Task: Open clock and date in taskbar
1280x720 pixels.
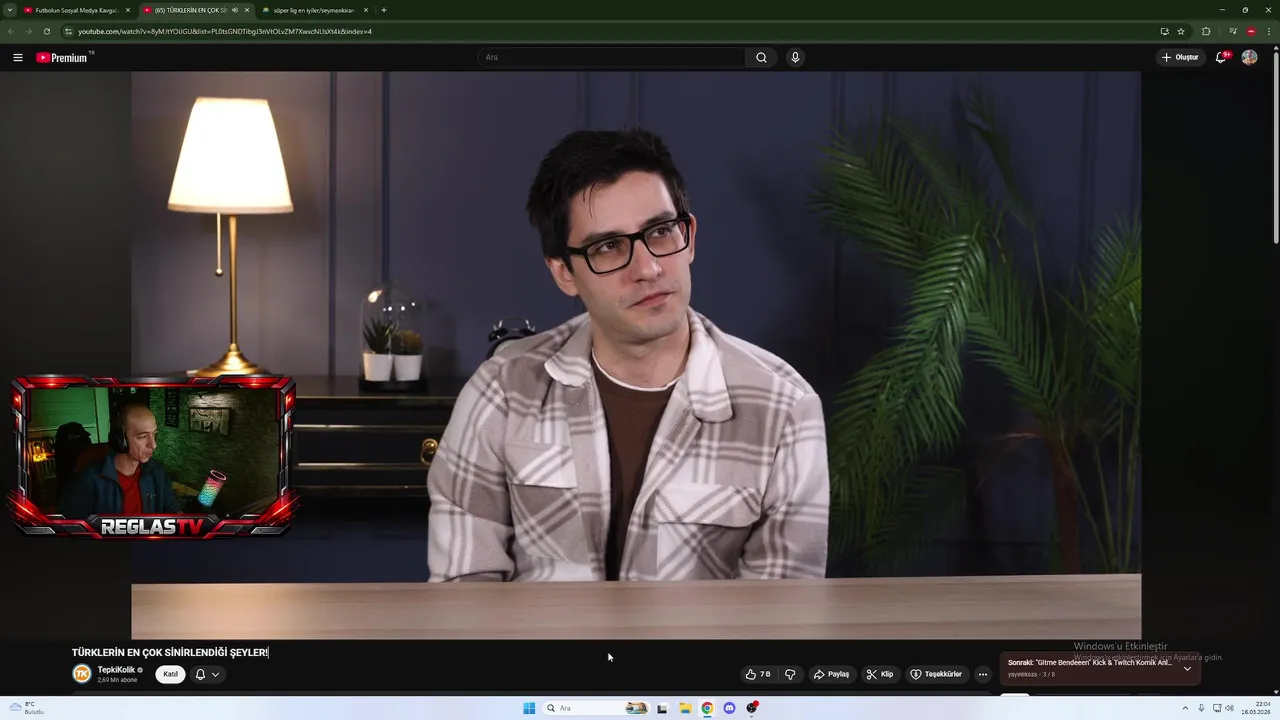Action: (1256, 708)
